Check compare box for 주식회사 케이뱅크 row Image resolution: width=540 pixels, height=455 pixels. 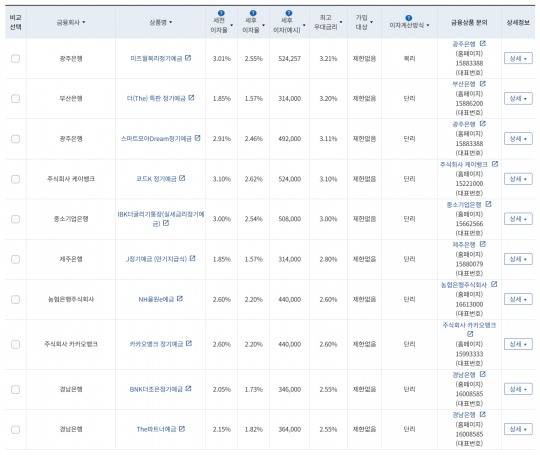(15, 179)
